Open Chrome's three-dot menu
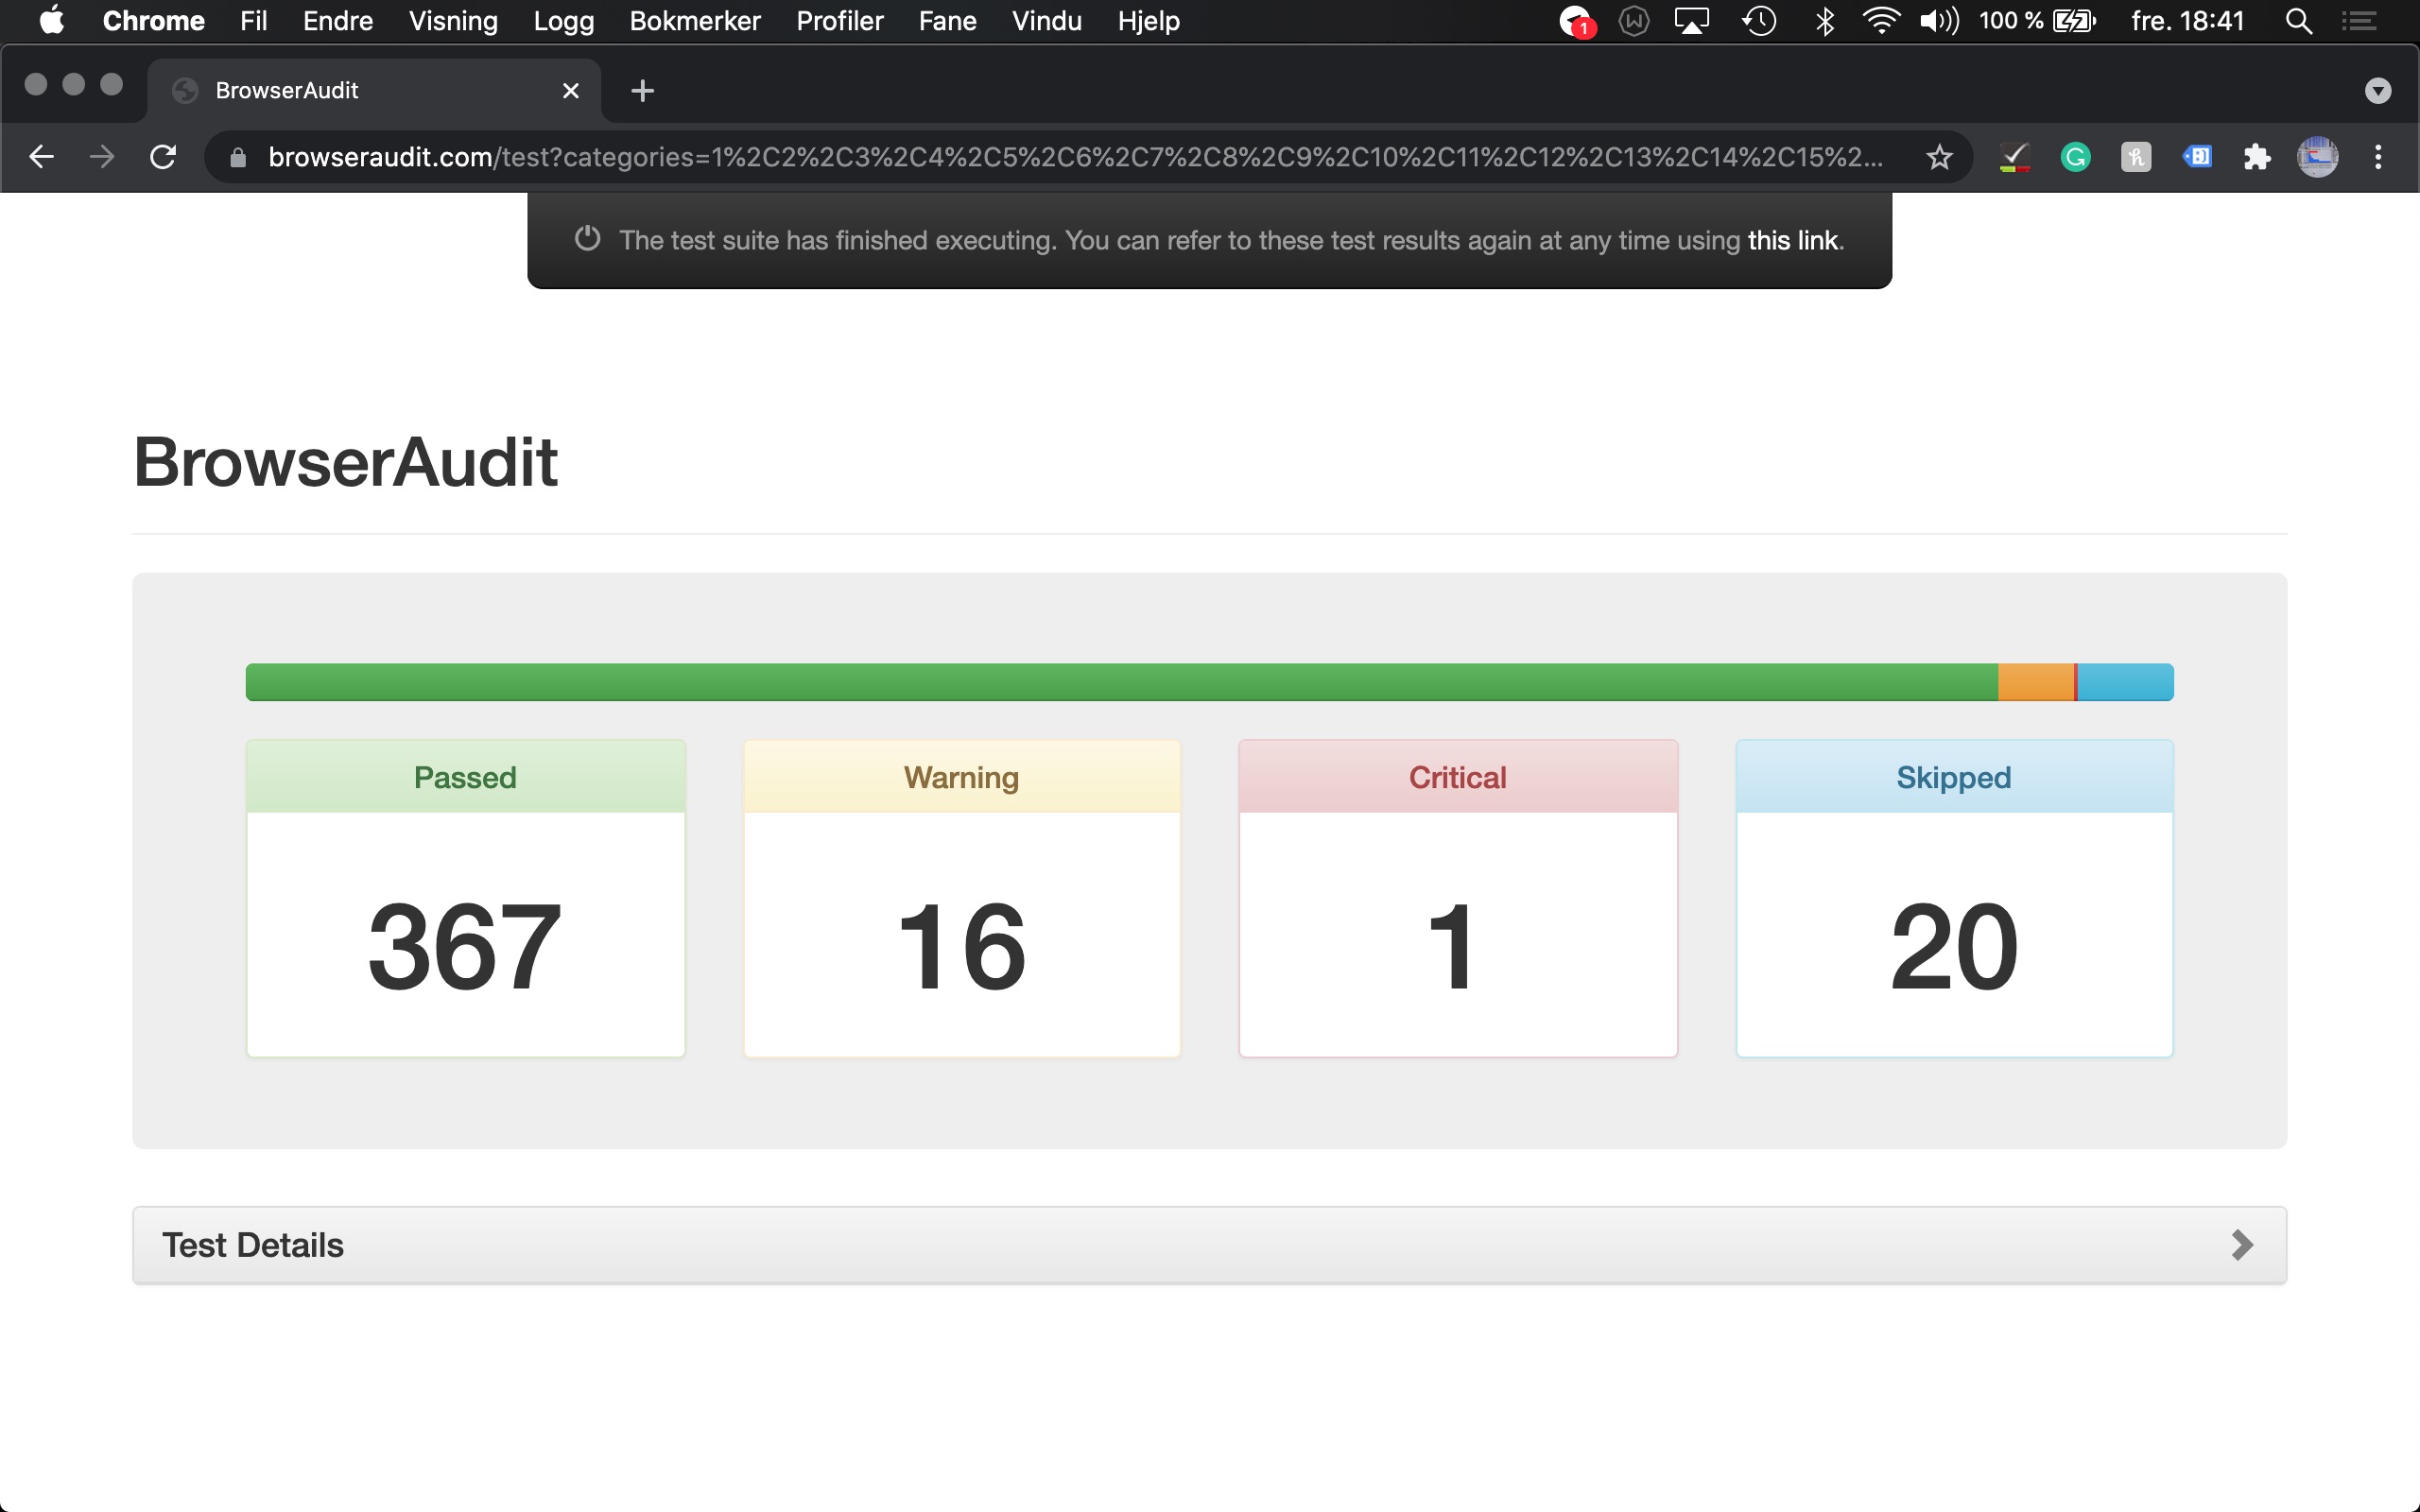The height and width of the screenshot is (1512, 2420). [x=2378, y=157]
